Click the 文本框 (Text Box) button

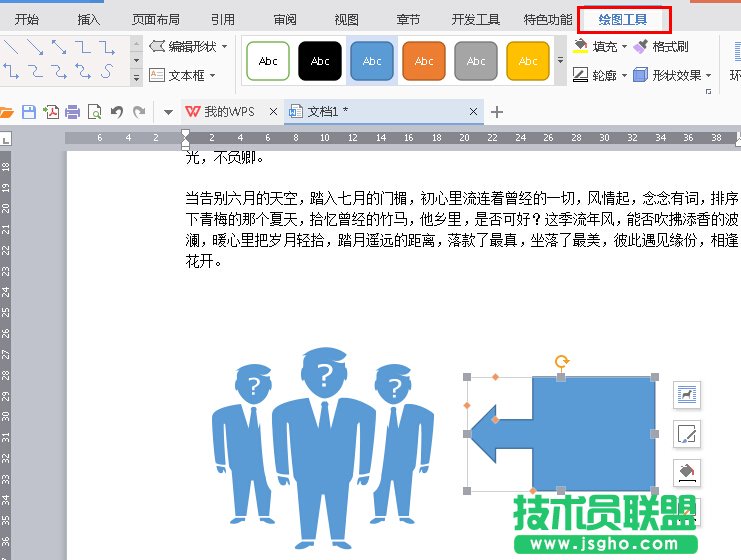pos(186,75)
